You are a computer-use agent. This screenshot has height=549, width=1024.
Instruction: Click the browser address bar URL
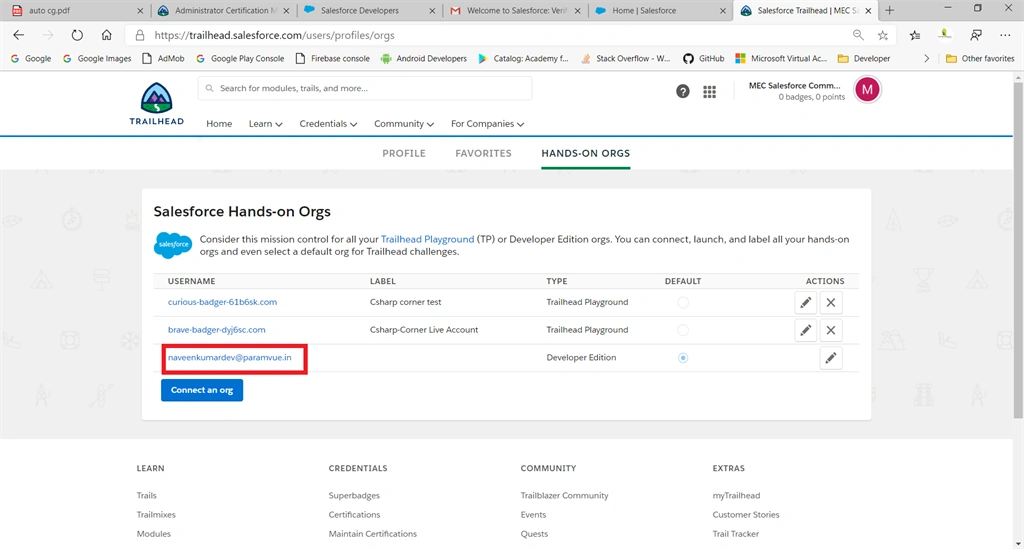point(274,35)
